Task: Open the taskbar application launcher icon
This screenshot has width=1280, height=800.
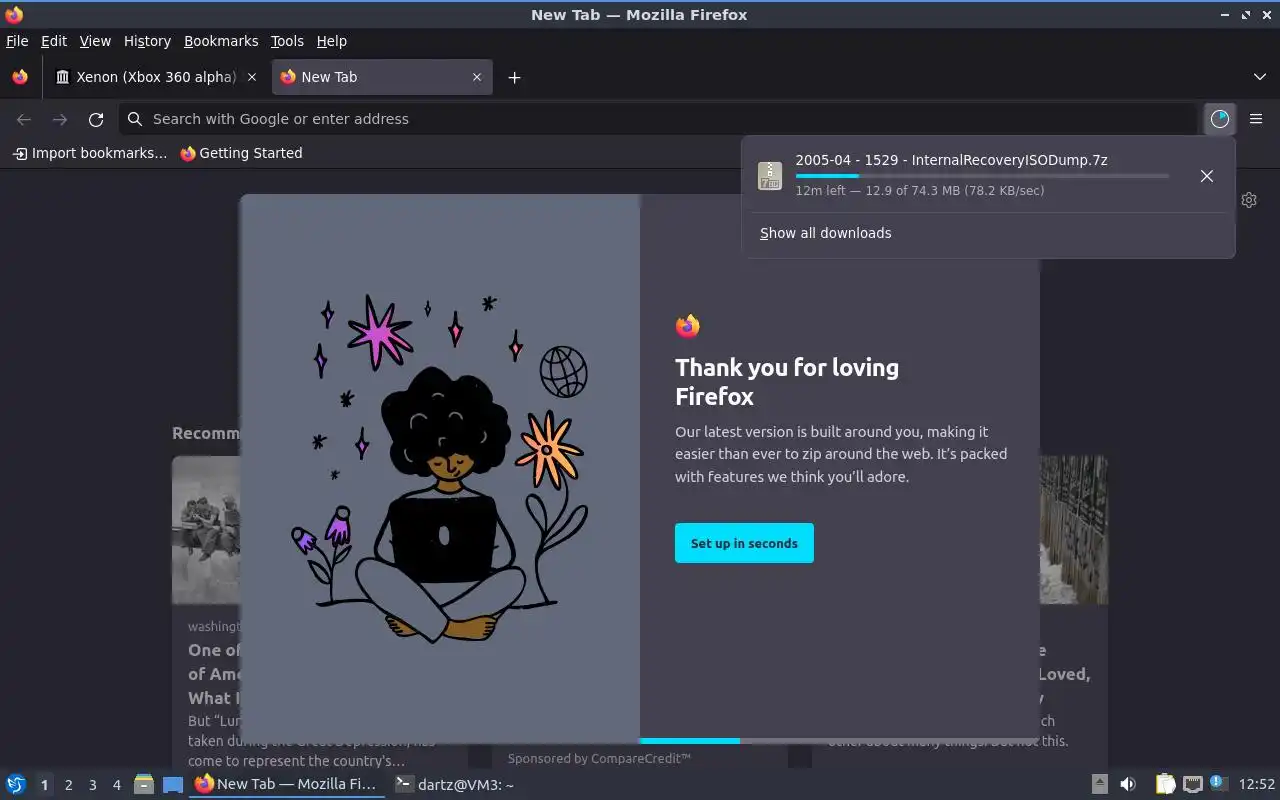Action: pos(15,785)
